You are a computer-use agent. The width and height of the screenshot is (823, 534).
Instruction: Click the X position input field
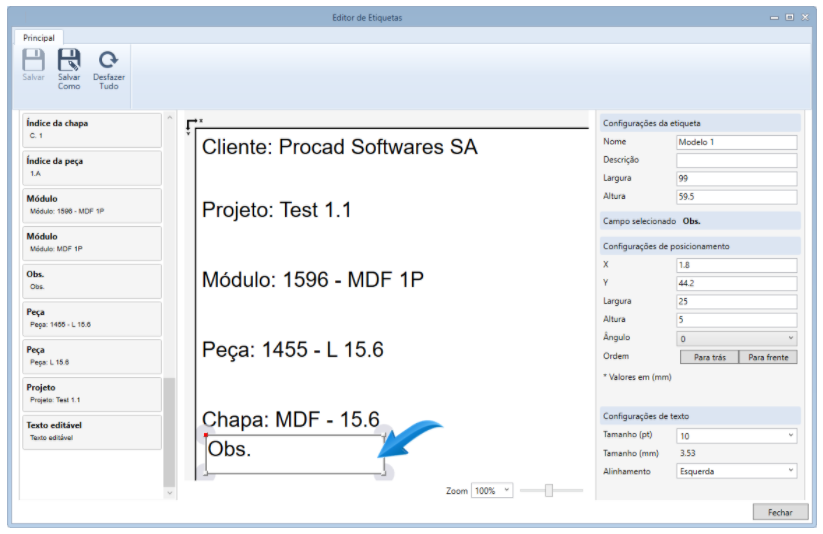click(x=736, y=265)
